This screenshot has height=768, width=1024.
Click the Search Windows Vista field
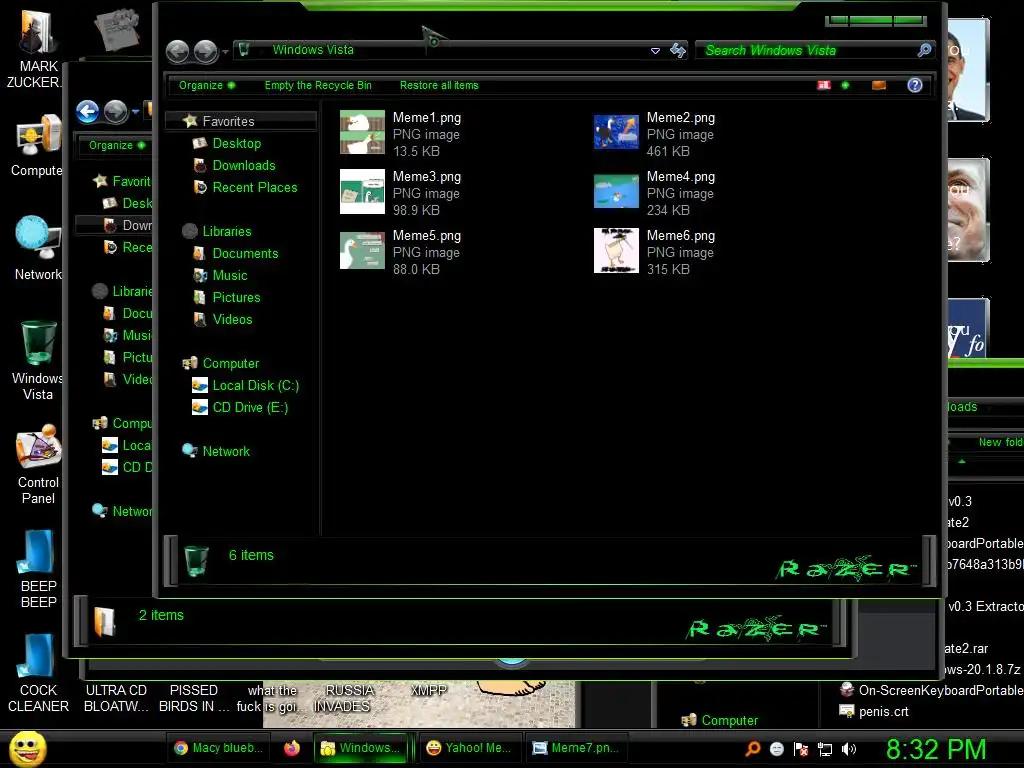(807, 50)
